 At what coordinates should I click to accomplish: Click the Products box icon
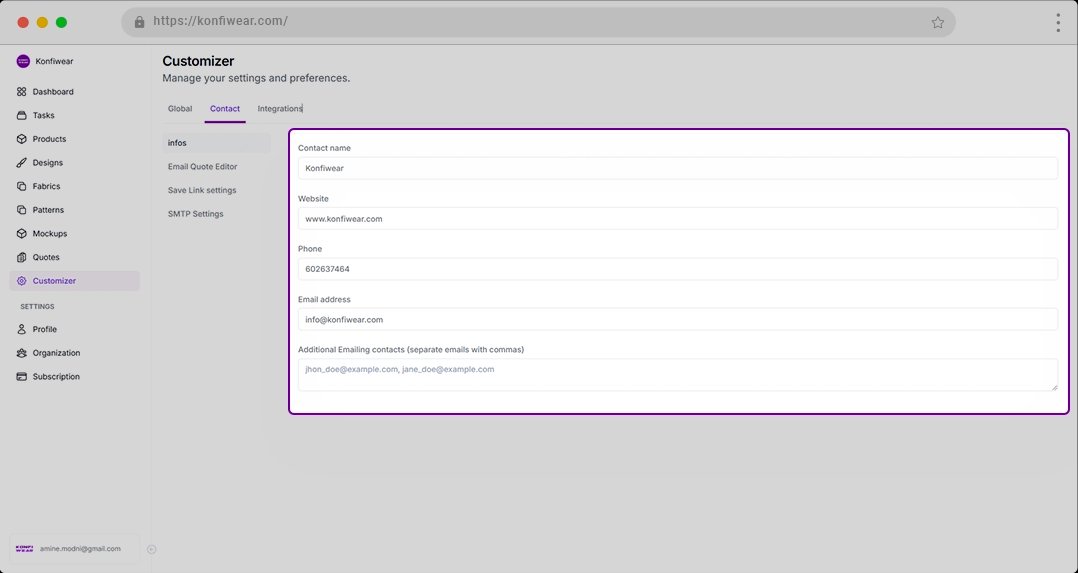22,139
